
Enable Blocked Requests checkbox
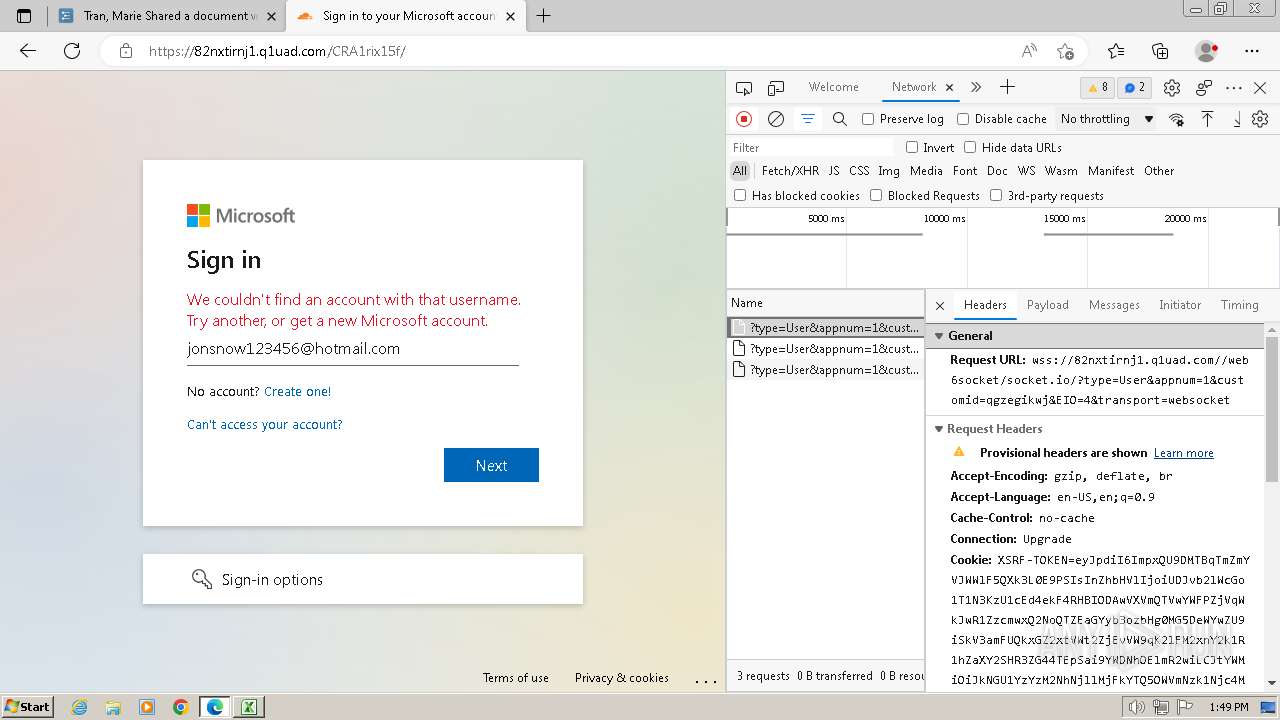pos(876,196)
